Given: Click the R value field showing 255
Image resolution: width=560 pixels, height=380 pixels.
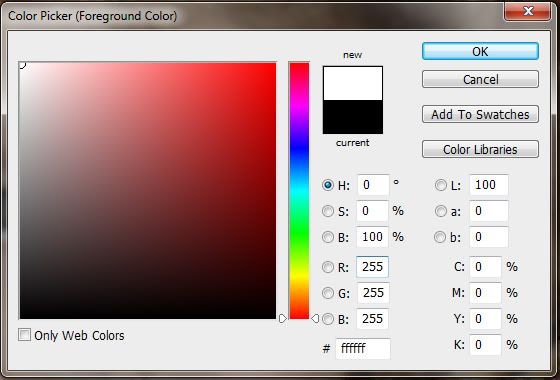Looking at the screenshot, I should pos(372,267).
